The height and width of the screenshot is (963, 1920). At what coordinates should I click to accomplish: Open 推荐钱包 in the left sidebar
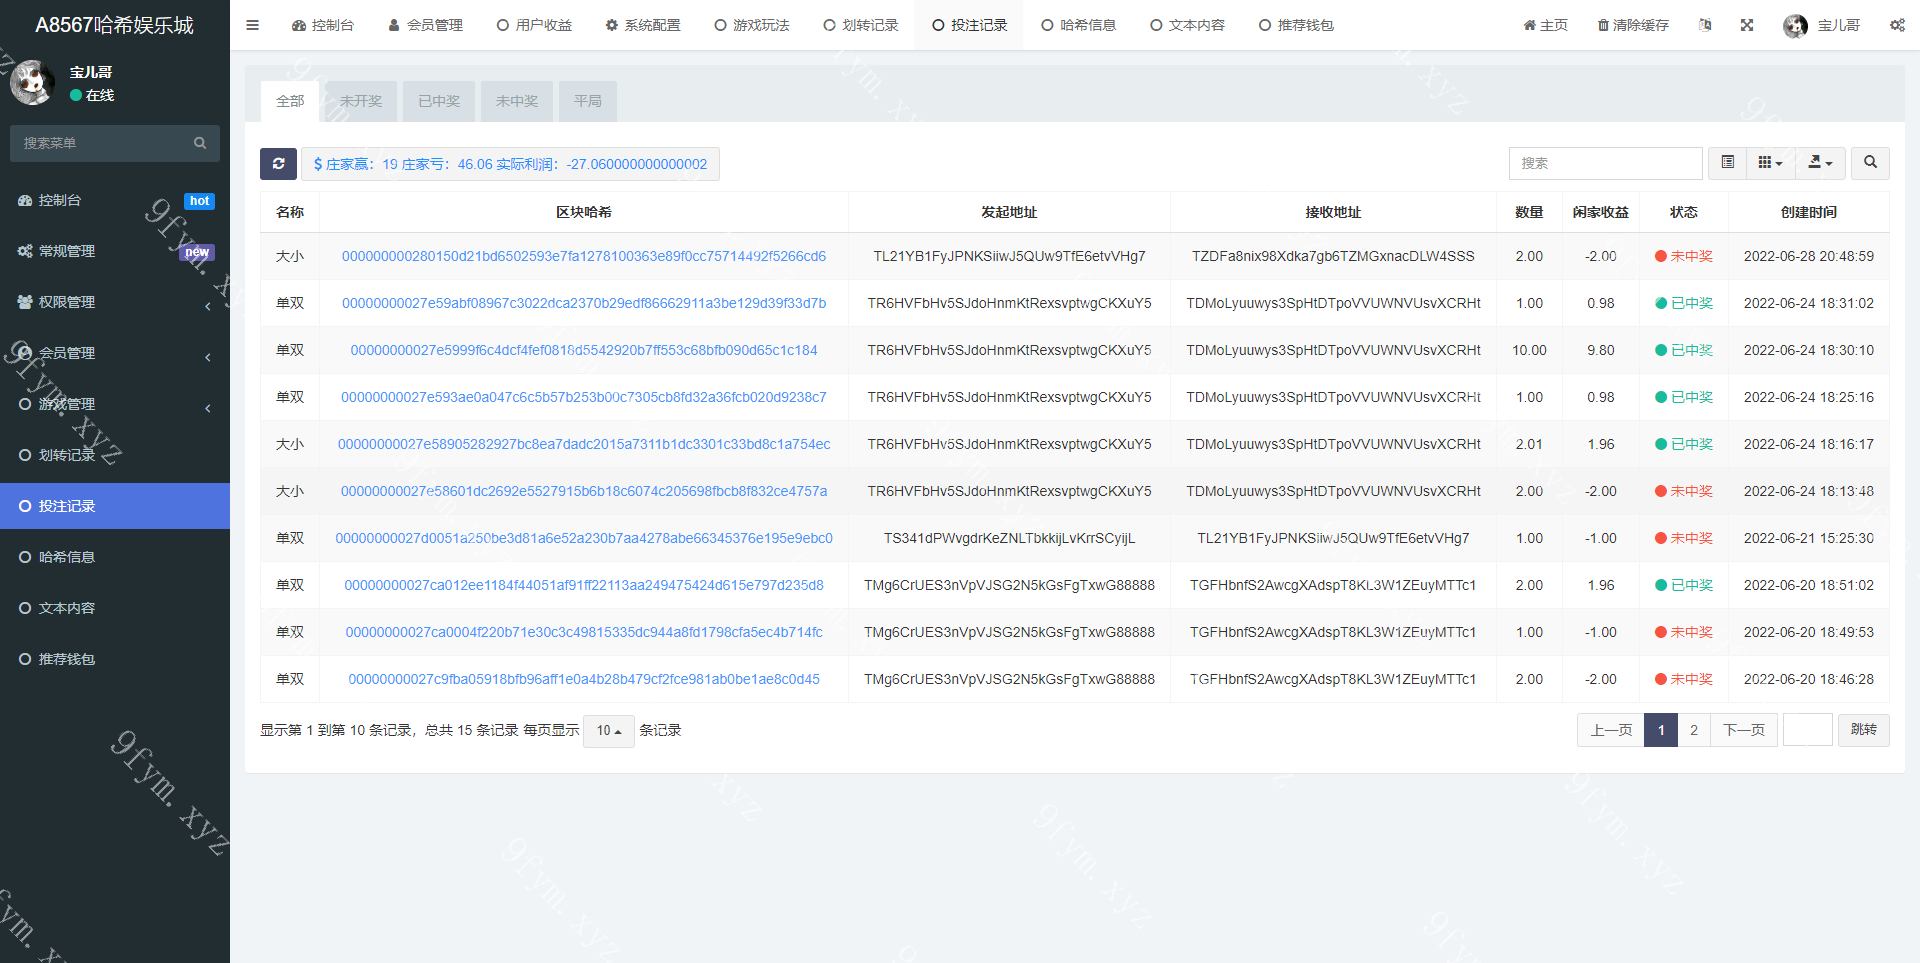115,659
